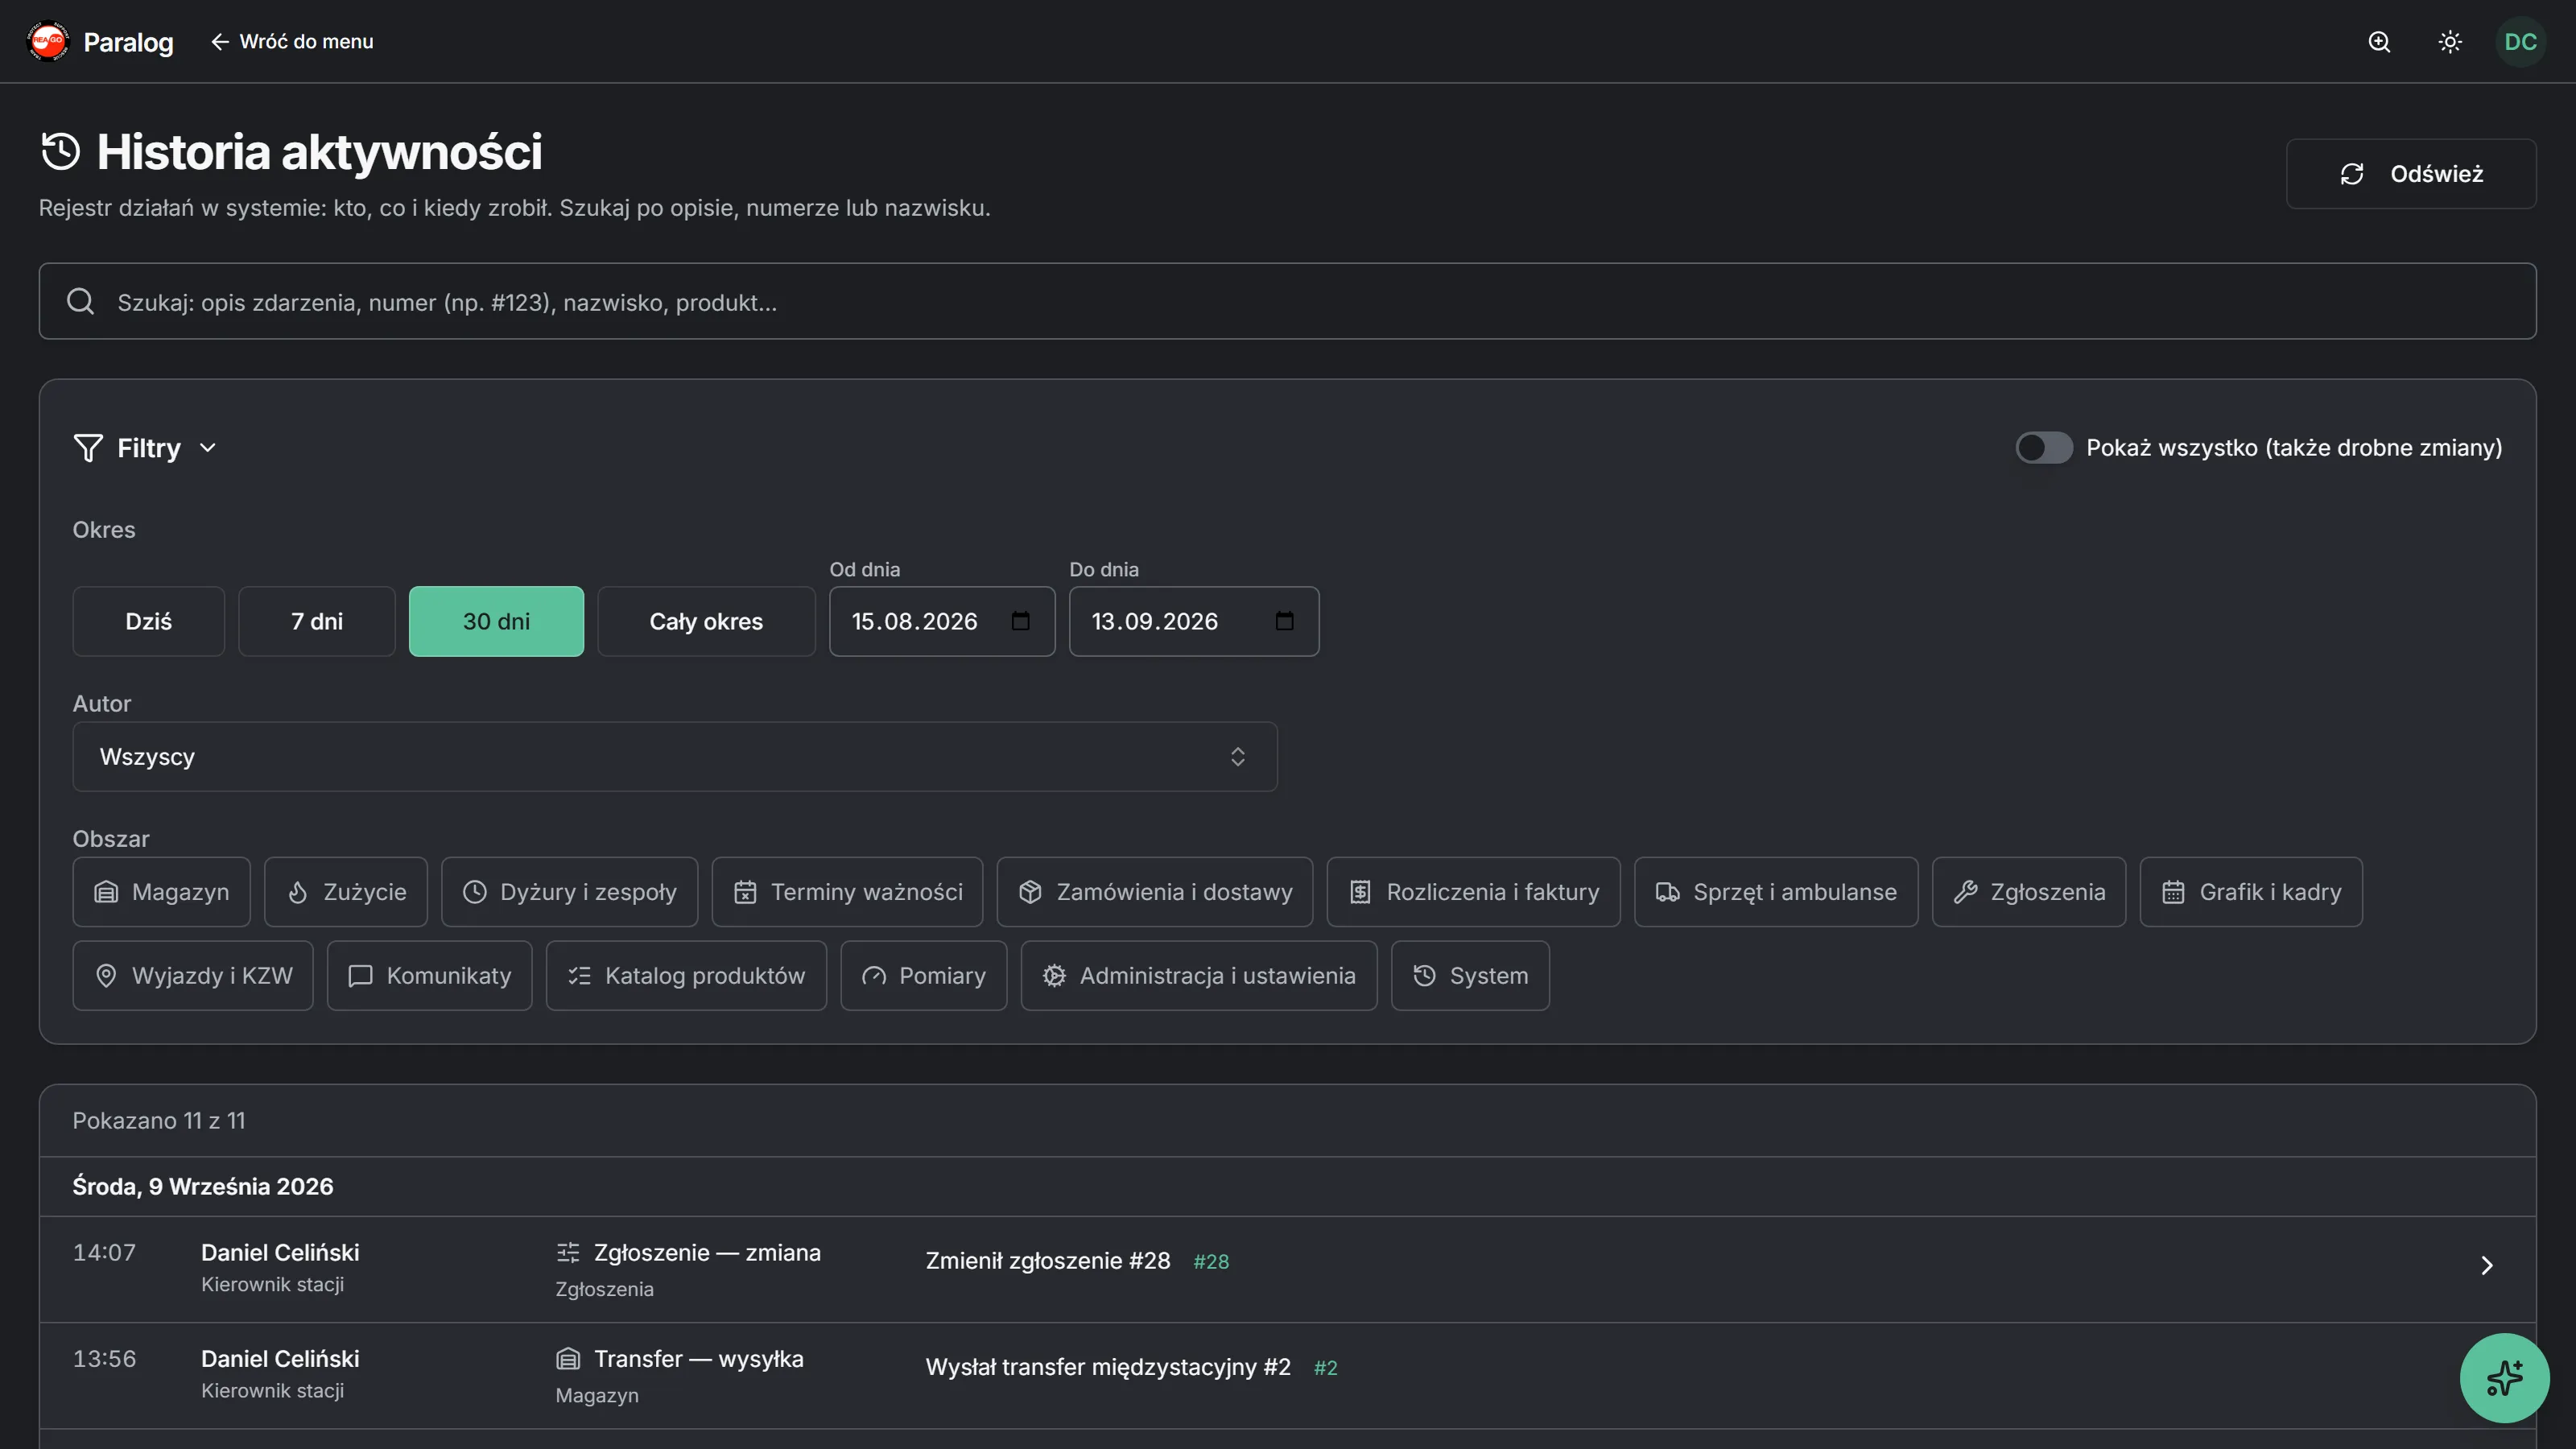Image resolution: width=2576 pixels, height=1449 pixels.
Task: Edit the Od dnia date 15.08.2026
Action: [914, 621]
